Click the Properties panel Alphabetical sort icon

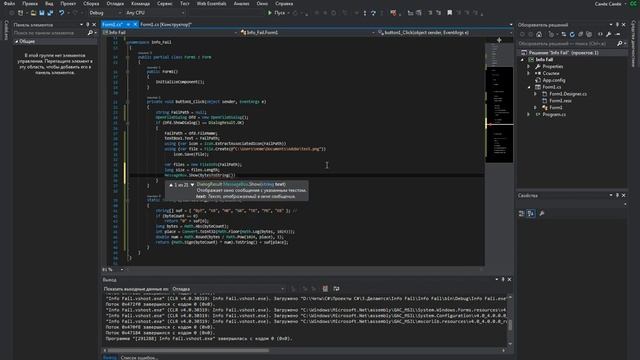tap(531, 213)
